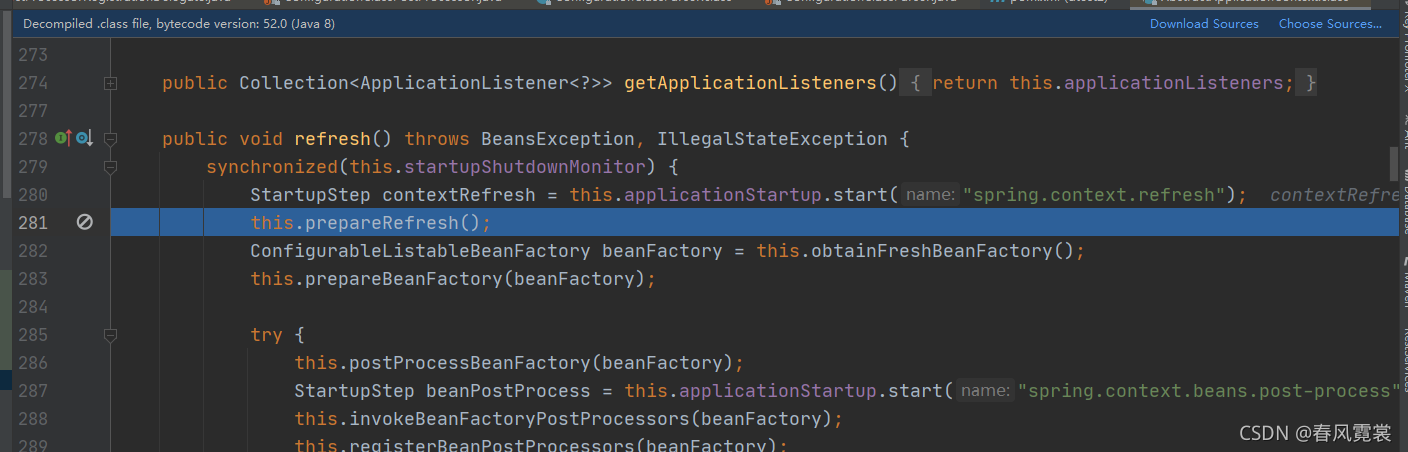Toggle the breakpoint icon on line 281
Image resolution: width=1408 pixels, height=452 pixels.
pos(85,222)
